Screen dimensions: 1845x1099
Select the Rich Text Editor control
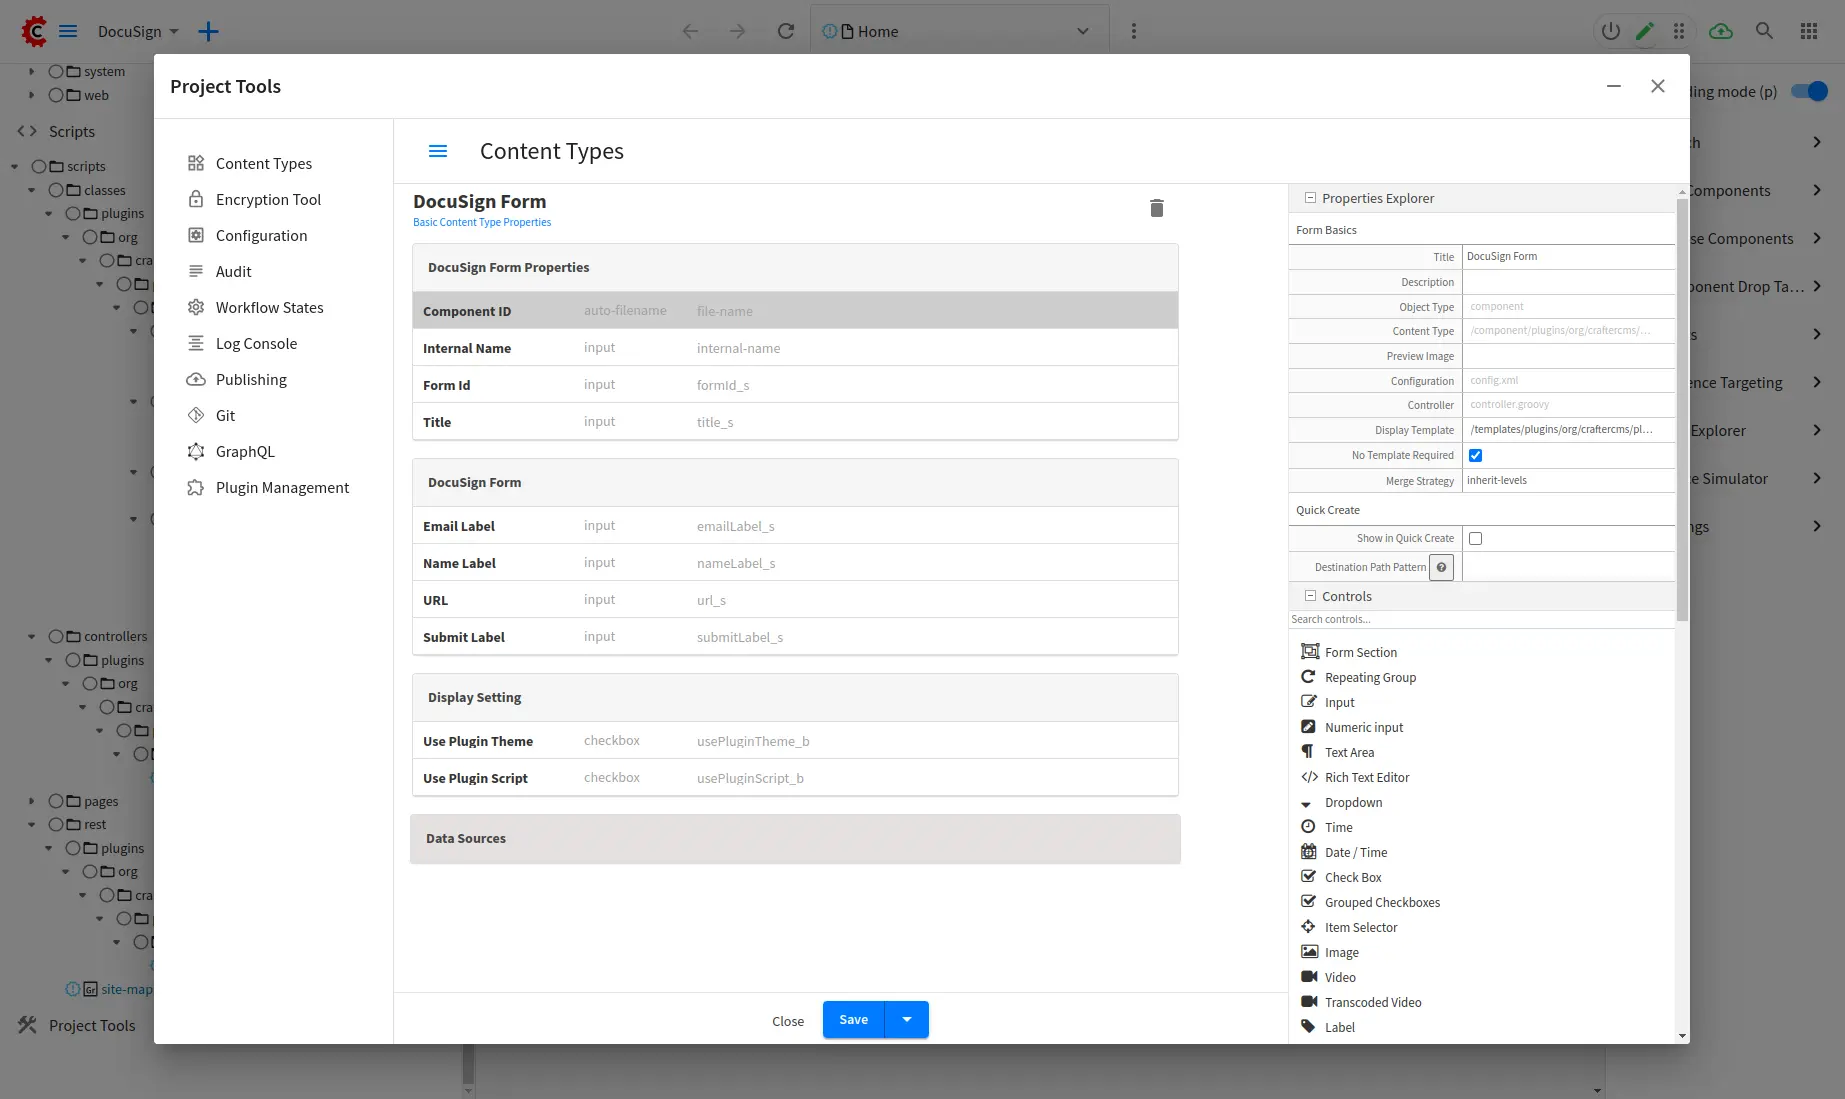pos(1366,777)
